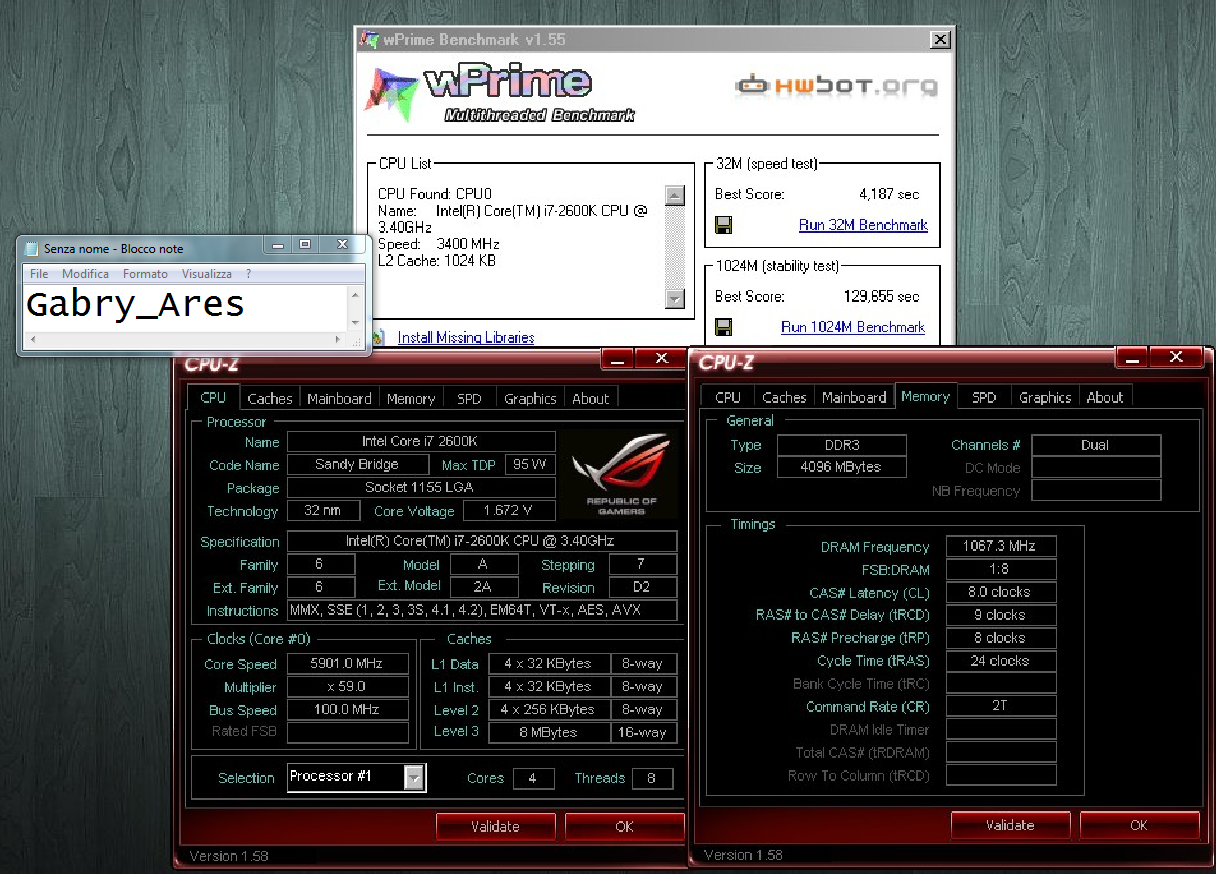
Task: Click scroll up arrow in wPrime CPU List
Action: [674, 195]
